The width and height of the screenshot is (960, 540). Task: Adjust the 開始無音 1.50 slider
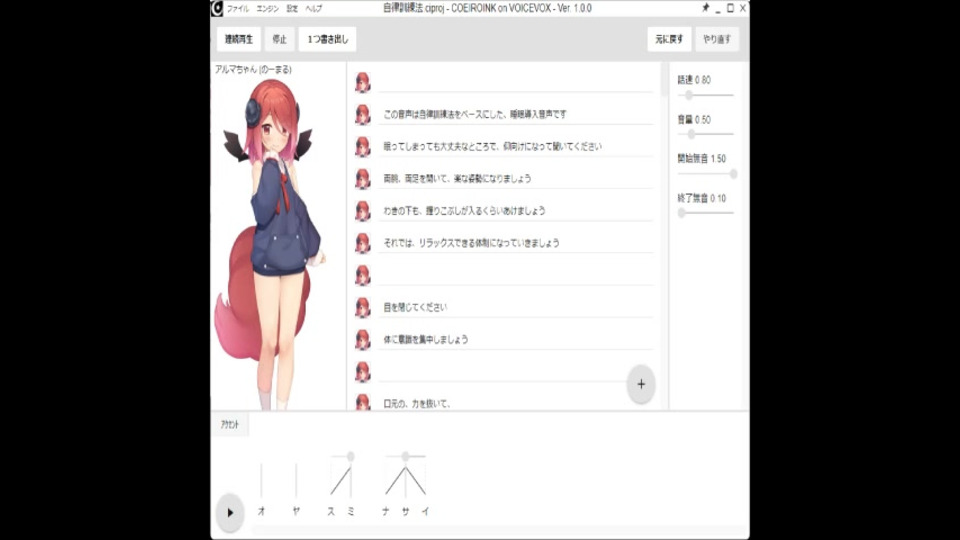(705, 174)
